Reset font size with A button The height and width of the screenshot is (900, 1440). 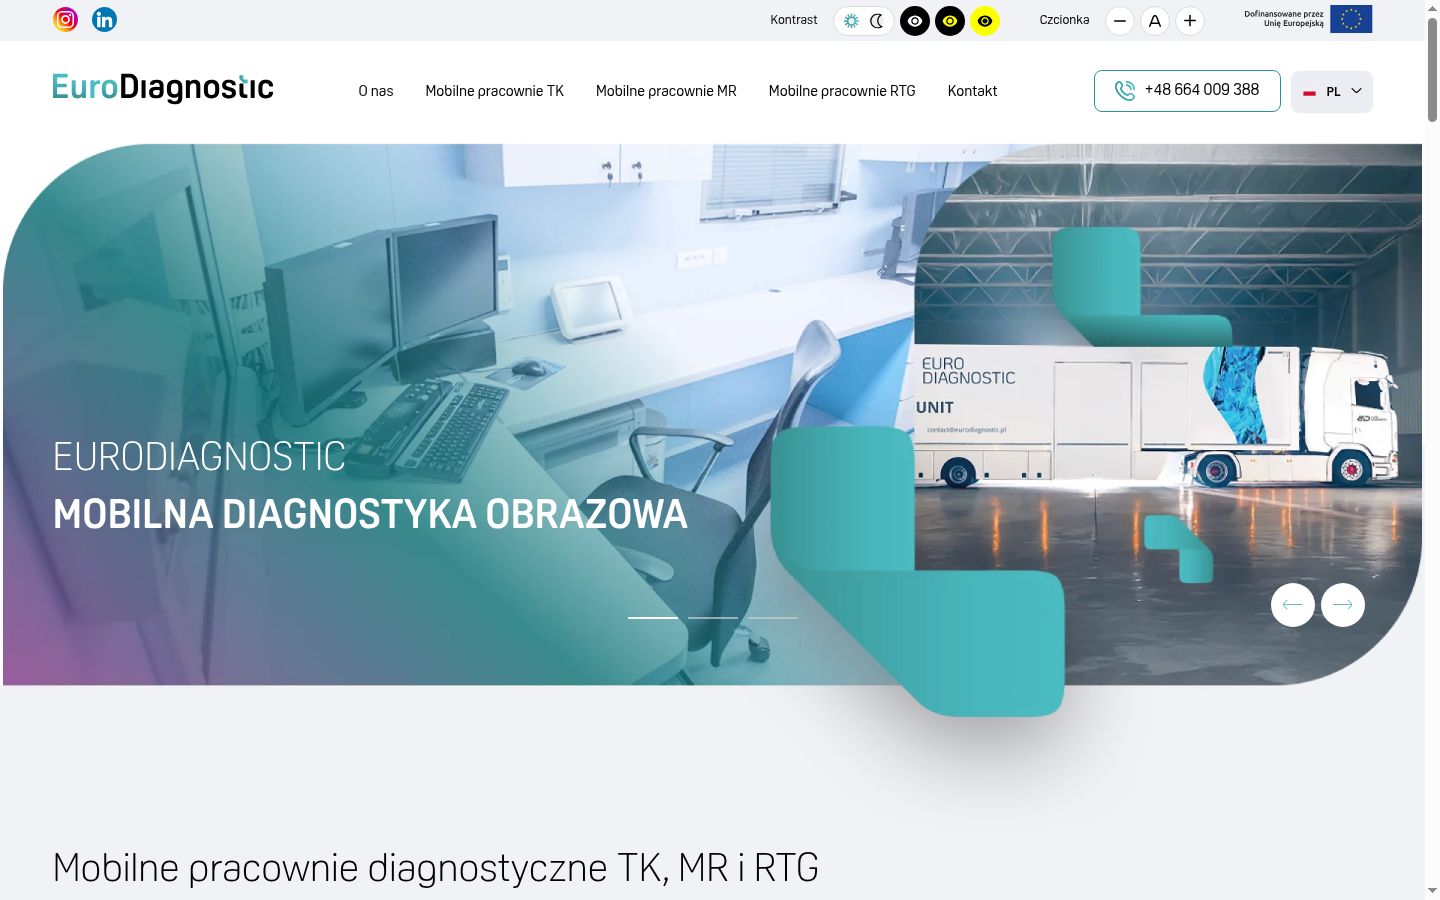(x=1155, y=21)
